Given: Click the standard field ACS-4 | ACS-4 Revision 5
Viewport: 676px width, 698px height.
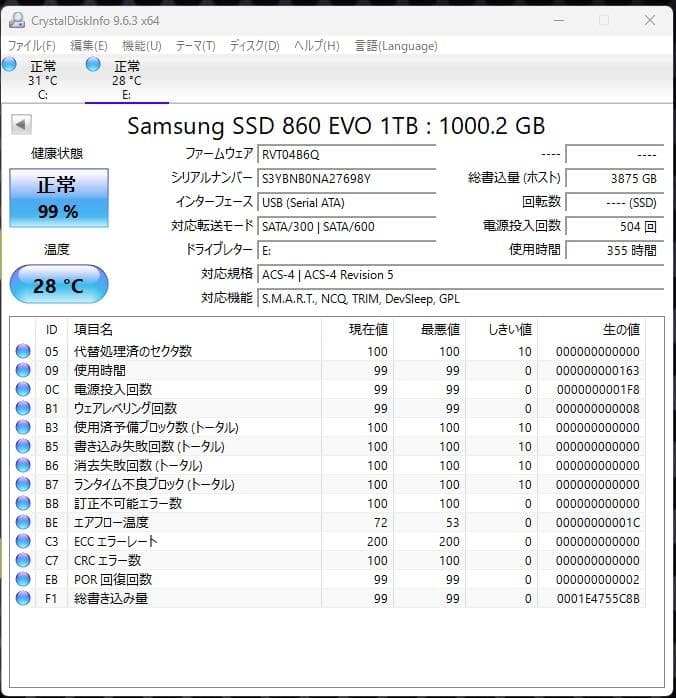Looking at the screenshot, I should click(461, 275).
